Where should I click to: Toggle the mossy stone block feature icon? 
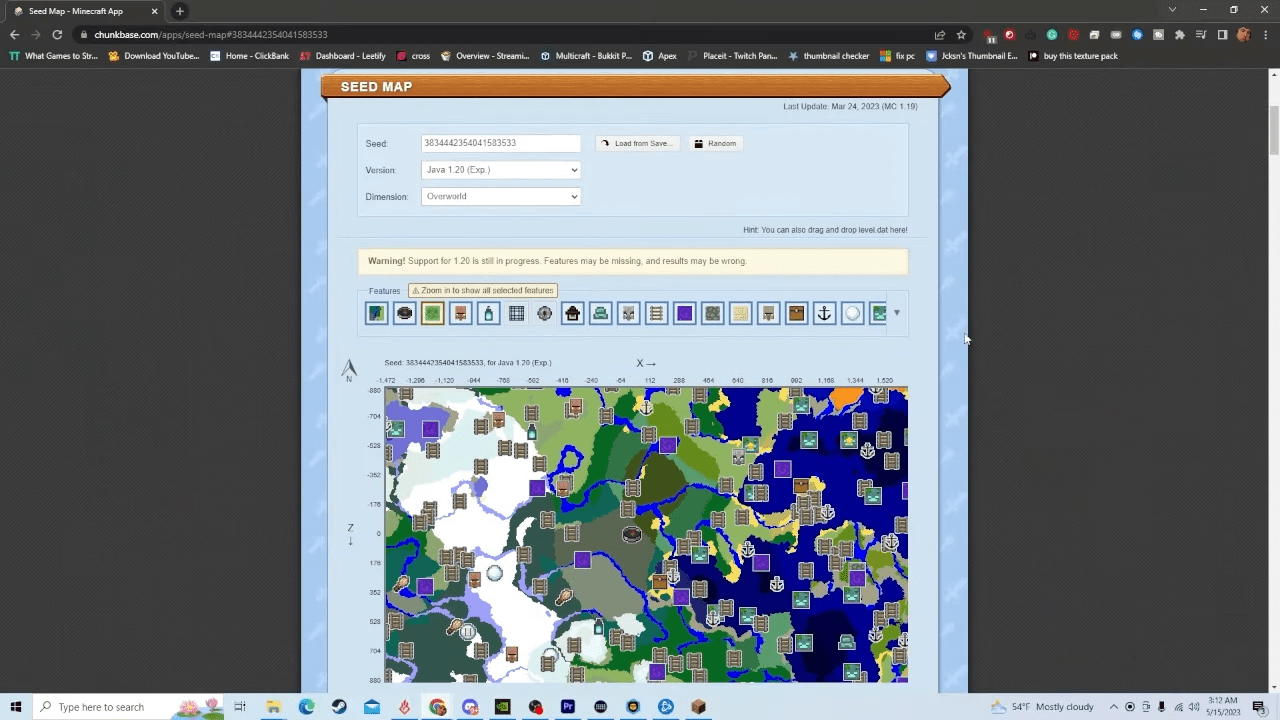coord(712,314)
